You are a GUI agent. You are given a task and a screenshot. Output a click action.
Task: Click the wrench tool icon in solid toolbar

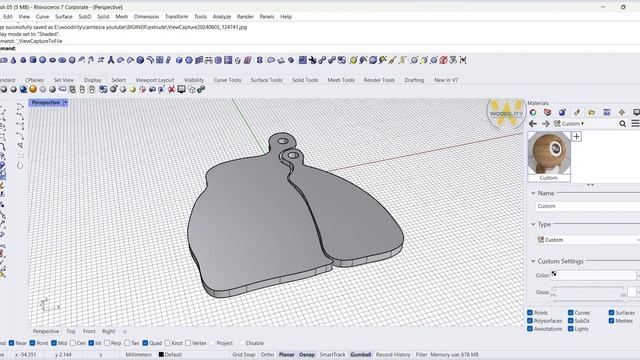tap(313, 60)
